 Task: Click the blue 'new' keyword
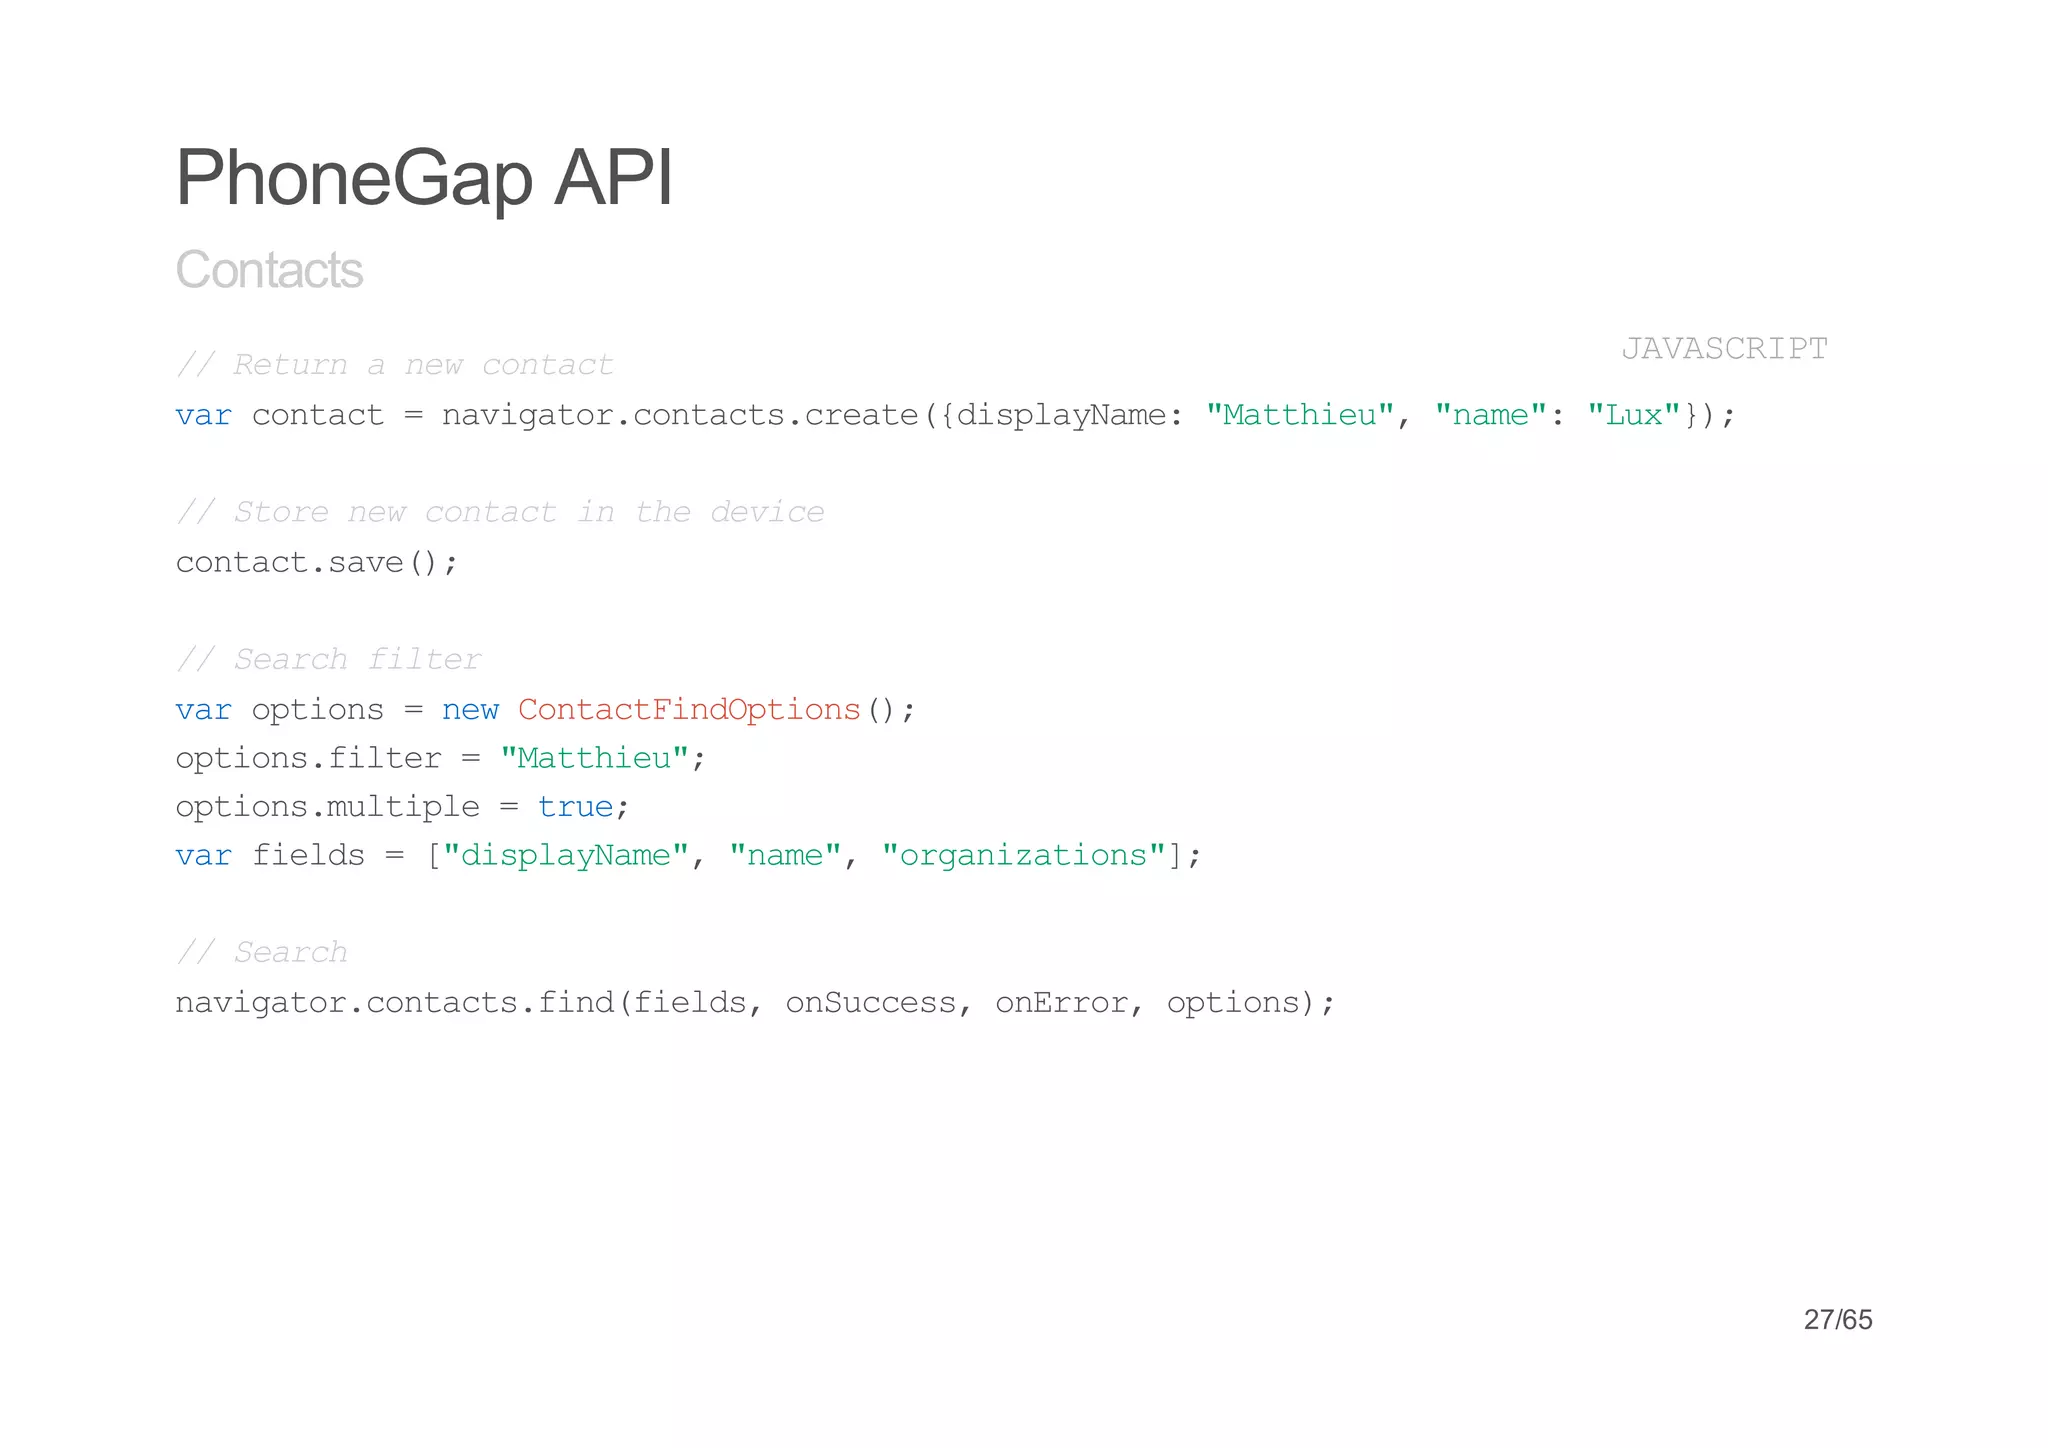tap(470, 710)
